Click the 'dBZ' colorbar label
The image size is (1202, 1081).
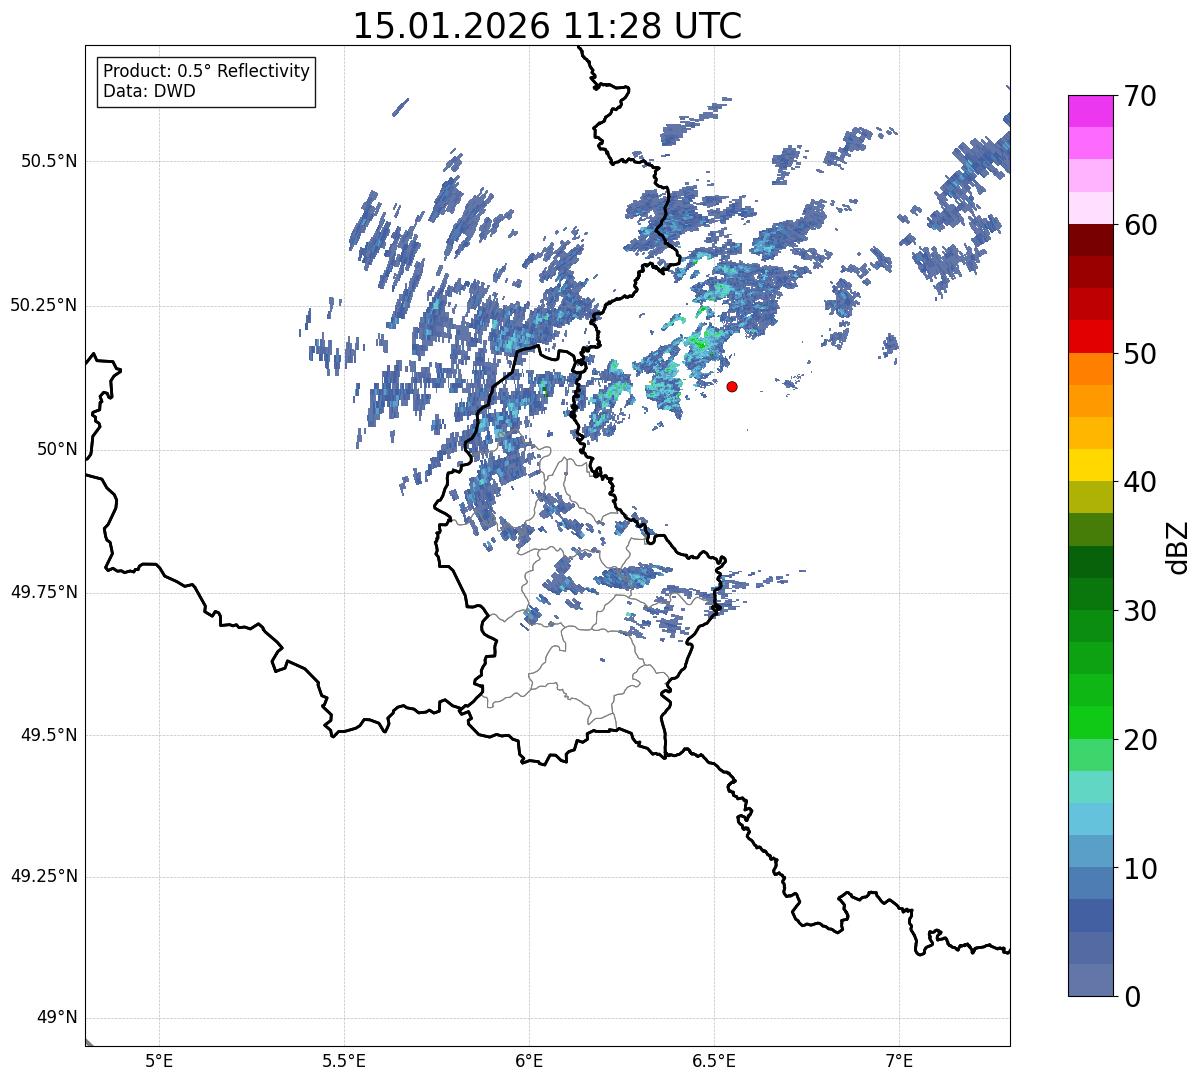[x=1178, y=547]
